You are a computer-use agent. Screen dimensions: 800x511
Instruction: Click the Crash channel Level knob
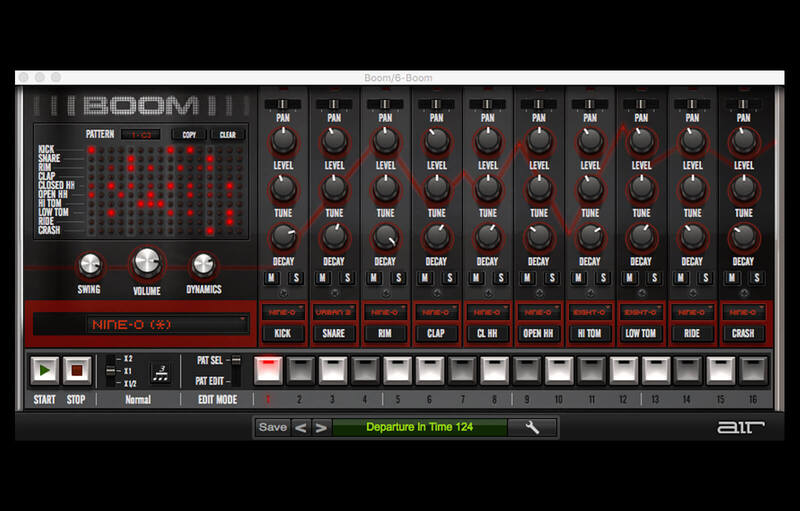point(744,141)
